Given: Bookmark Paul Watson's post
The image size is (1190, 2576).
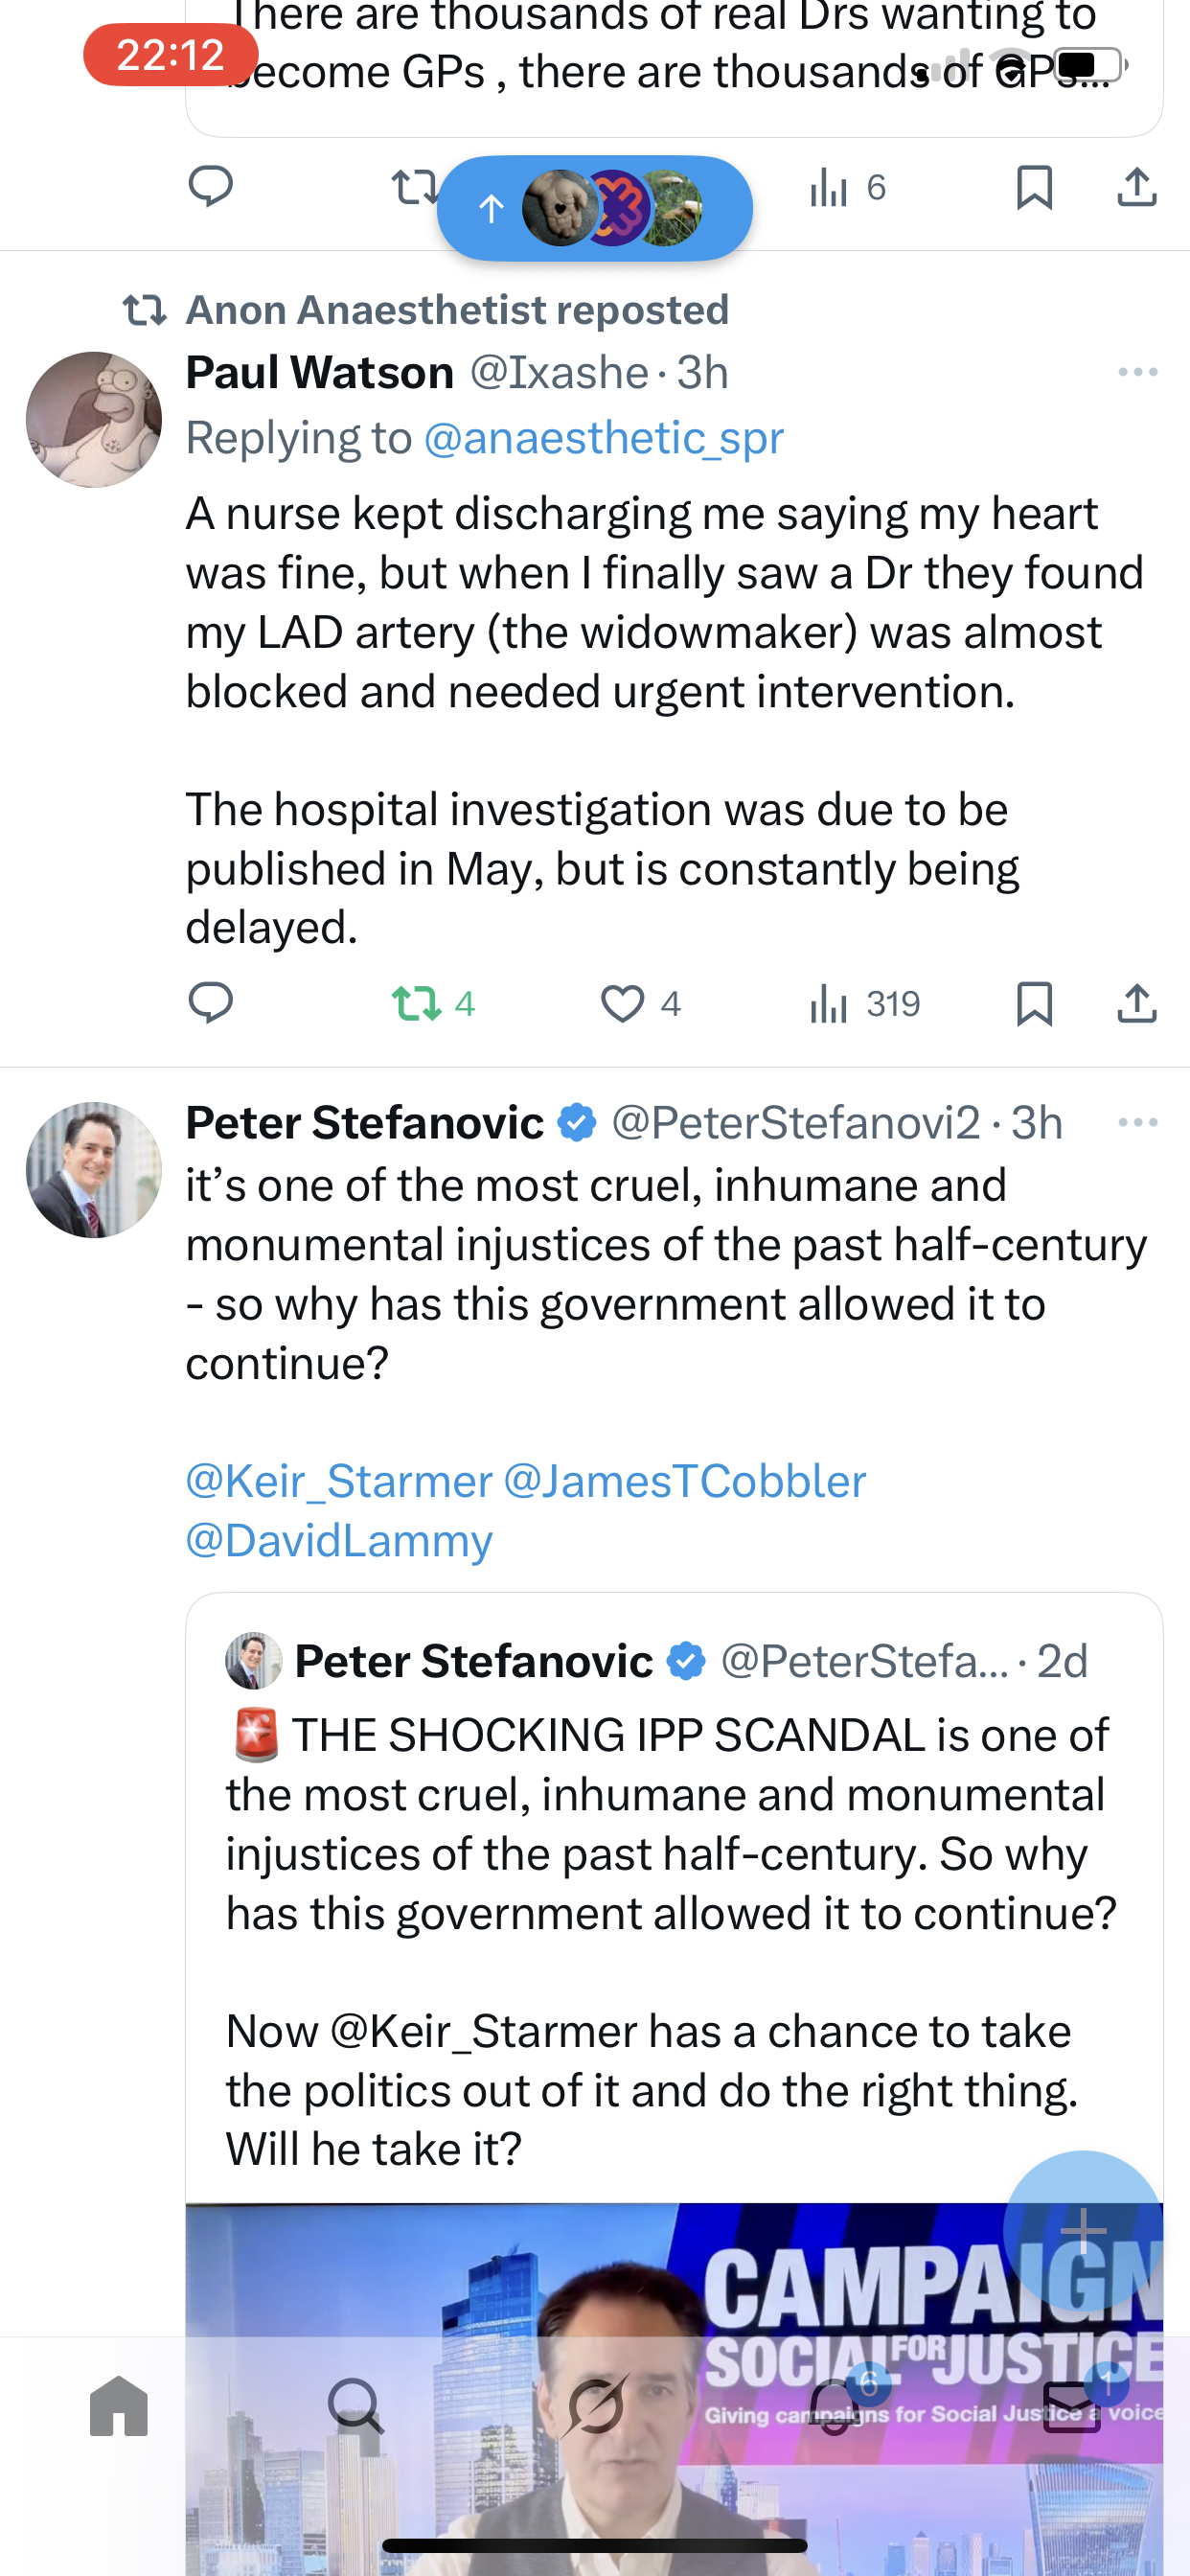Looking at the screenshot, I should coord(1034,1003).
